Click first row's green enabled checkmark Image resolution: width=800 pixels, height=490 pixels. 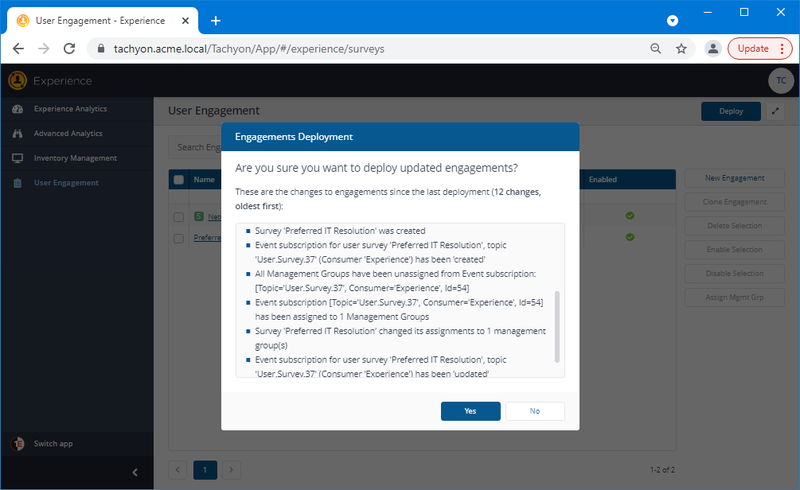630,215
